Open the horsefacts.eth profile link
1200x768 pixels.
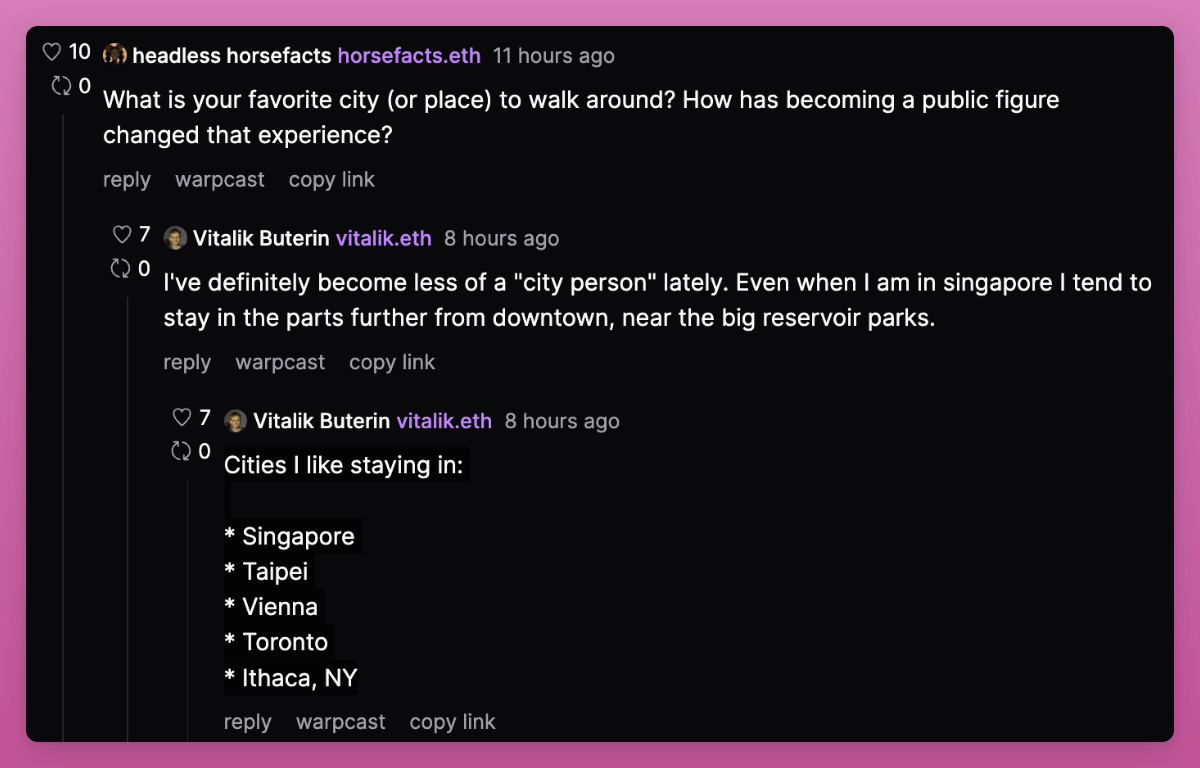point(409,55)
